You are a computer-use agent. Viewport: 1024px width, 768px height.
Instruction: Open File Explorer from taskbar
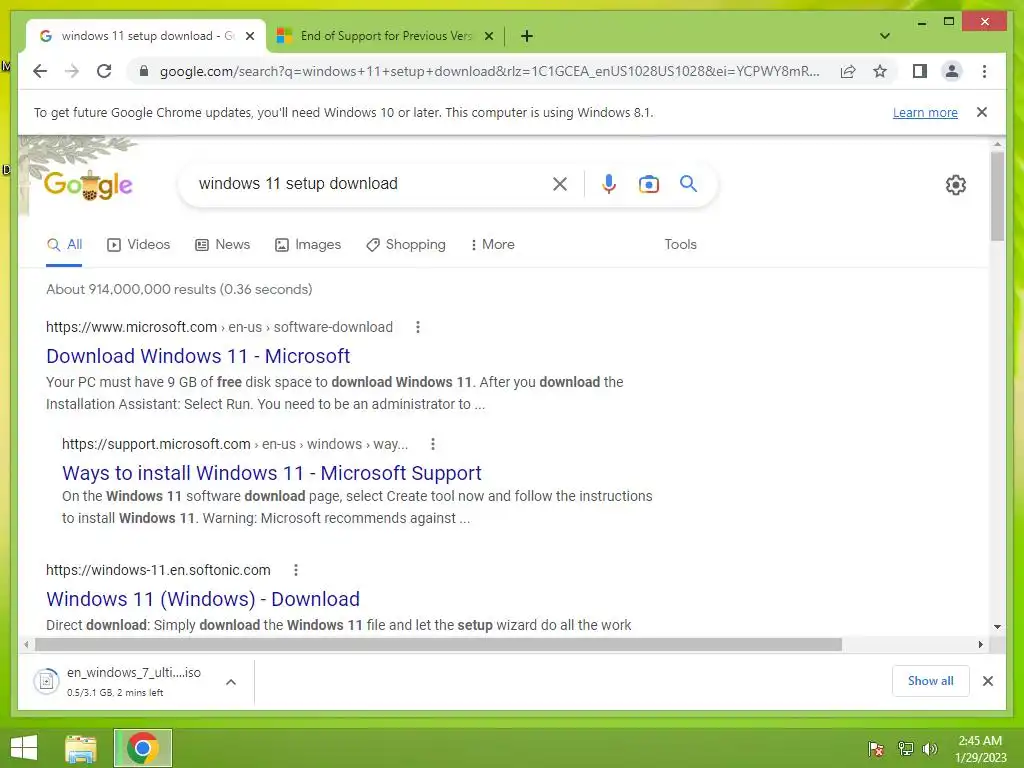(81, 748)
